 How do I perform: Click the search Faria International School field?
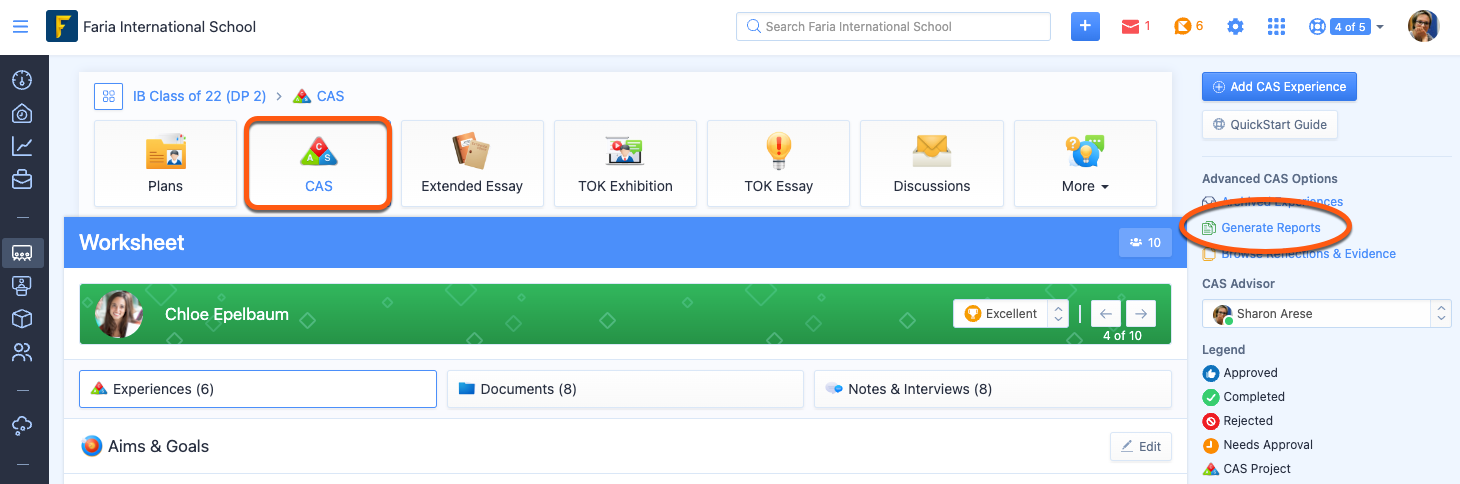[893, 26]
